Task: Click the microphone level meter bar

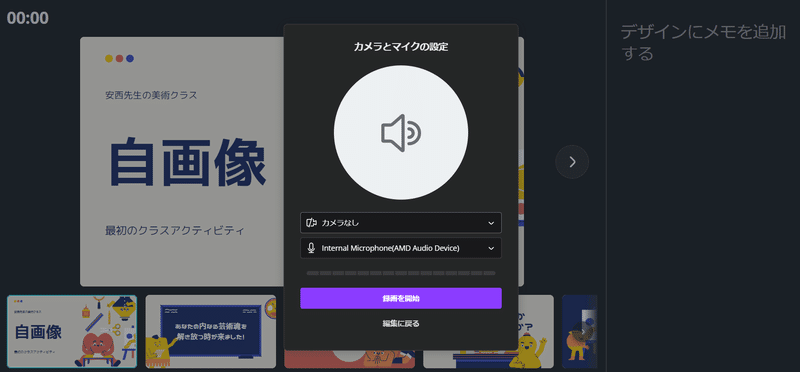Action: coord(401,273)
